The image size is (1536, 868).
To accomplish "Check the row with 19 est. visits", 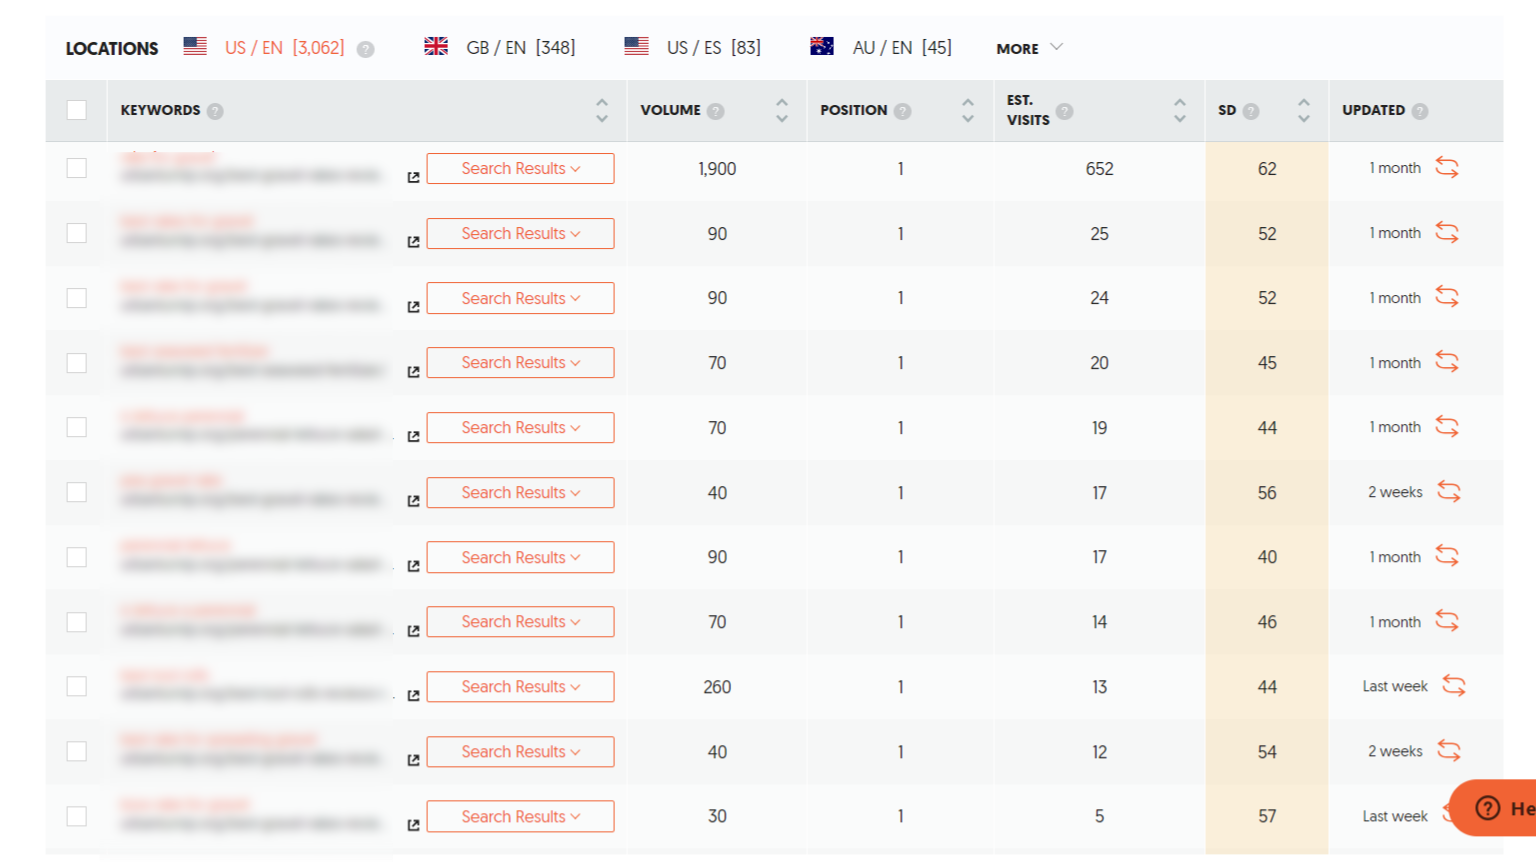I will tap(76, 427).
